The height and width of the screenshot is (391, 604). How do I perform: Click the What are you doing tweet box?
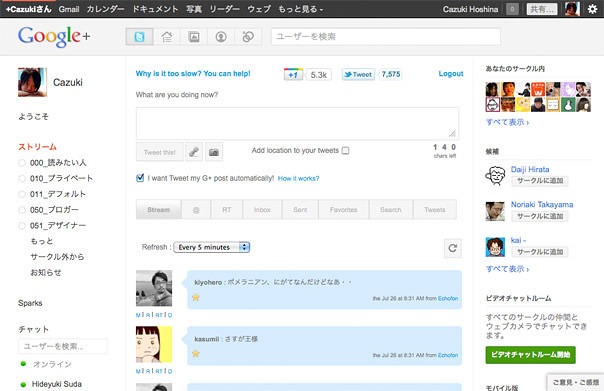(x=297, y=123)
